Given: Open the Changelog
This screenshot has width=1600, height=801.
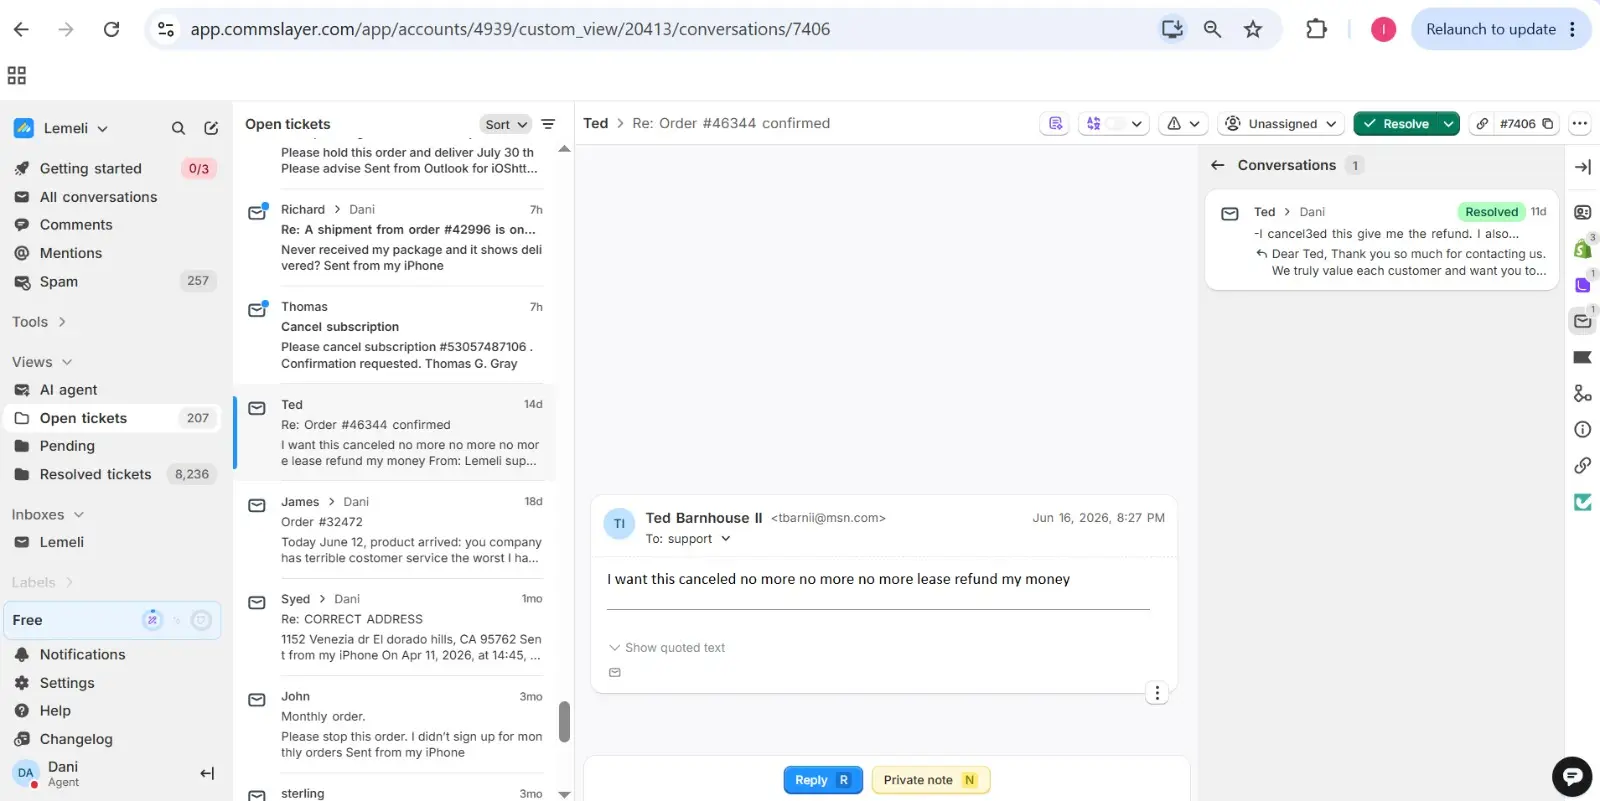Looking at the screenshot, I should point(113,739).
